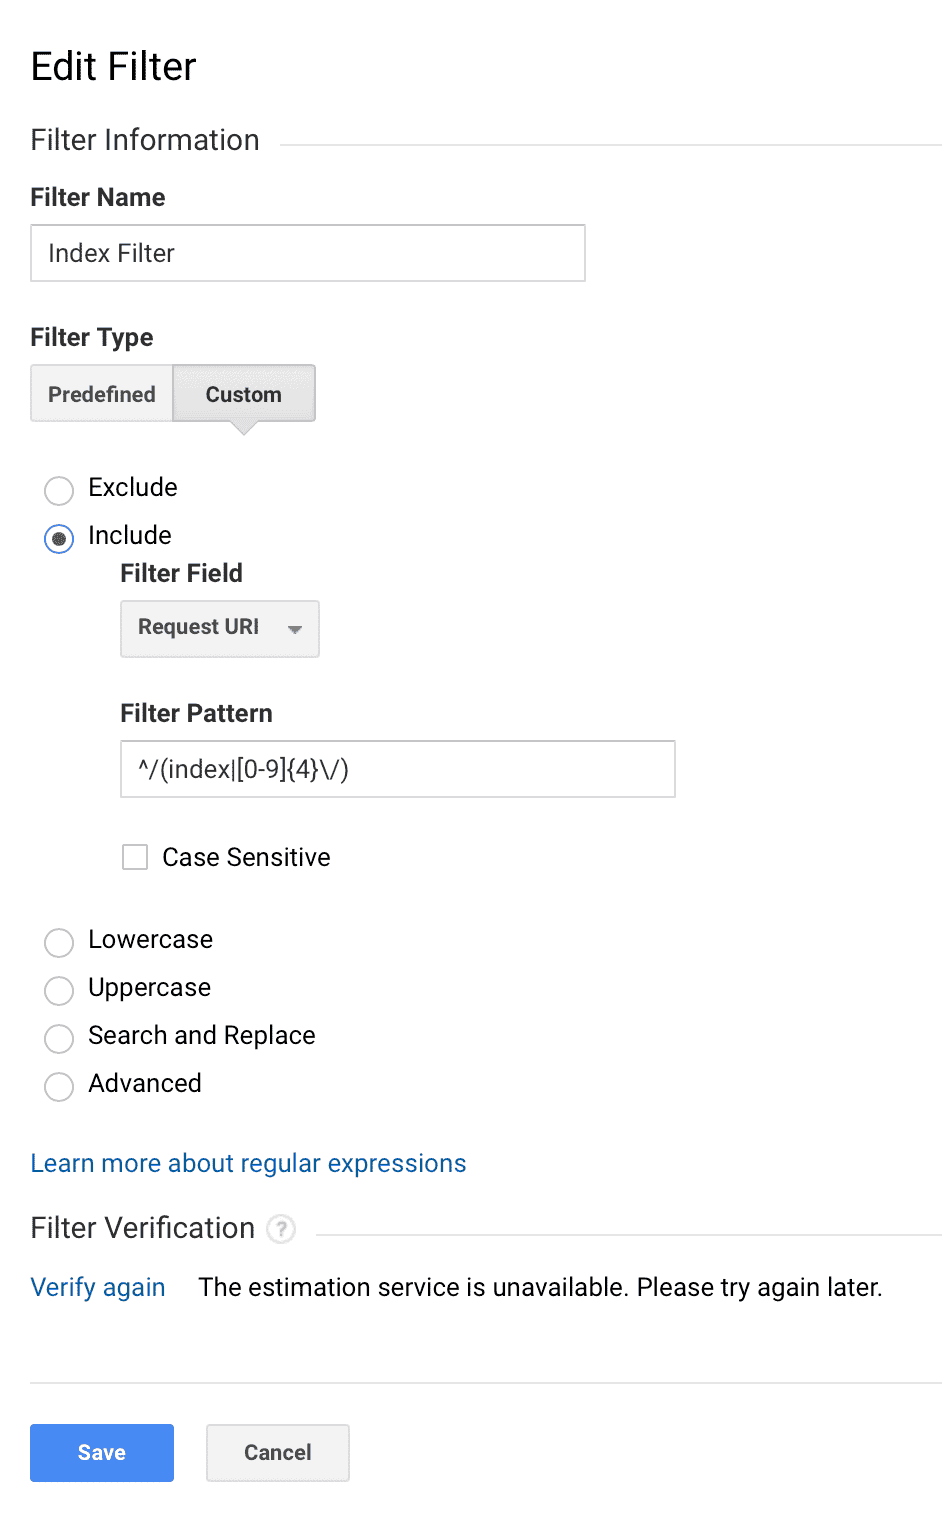Select the Include radio option

click(x=59, y=538)
